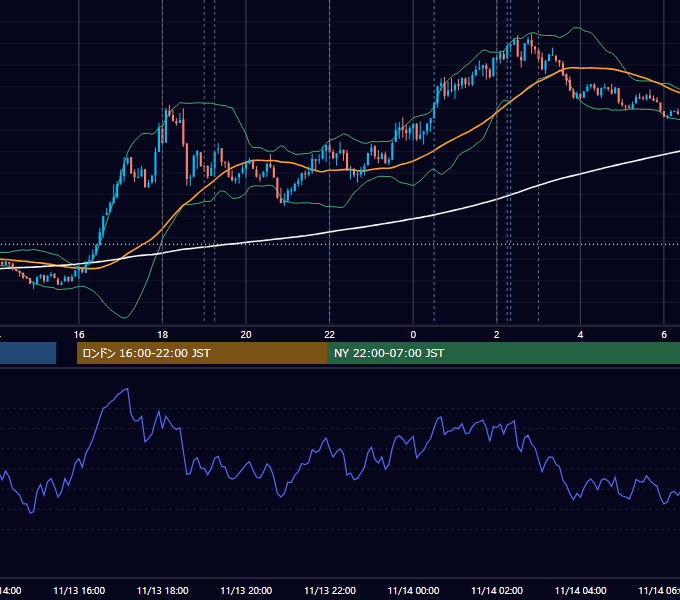
Task: Click the 0 hour label on upper axis
Action: 413,335
